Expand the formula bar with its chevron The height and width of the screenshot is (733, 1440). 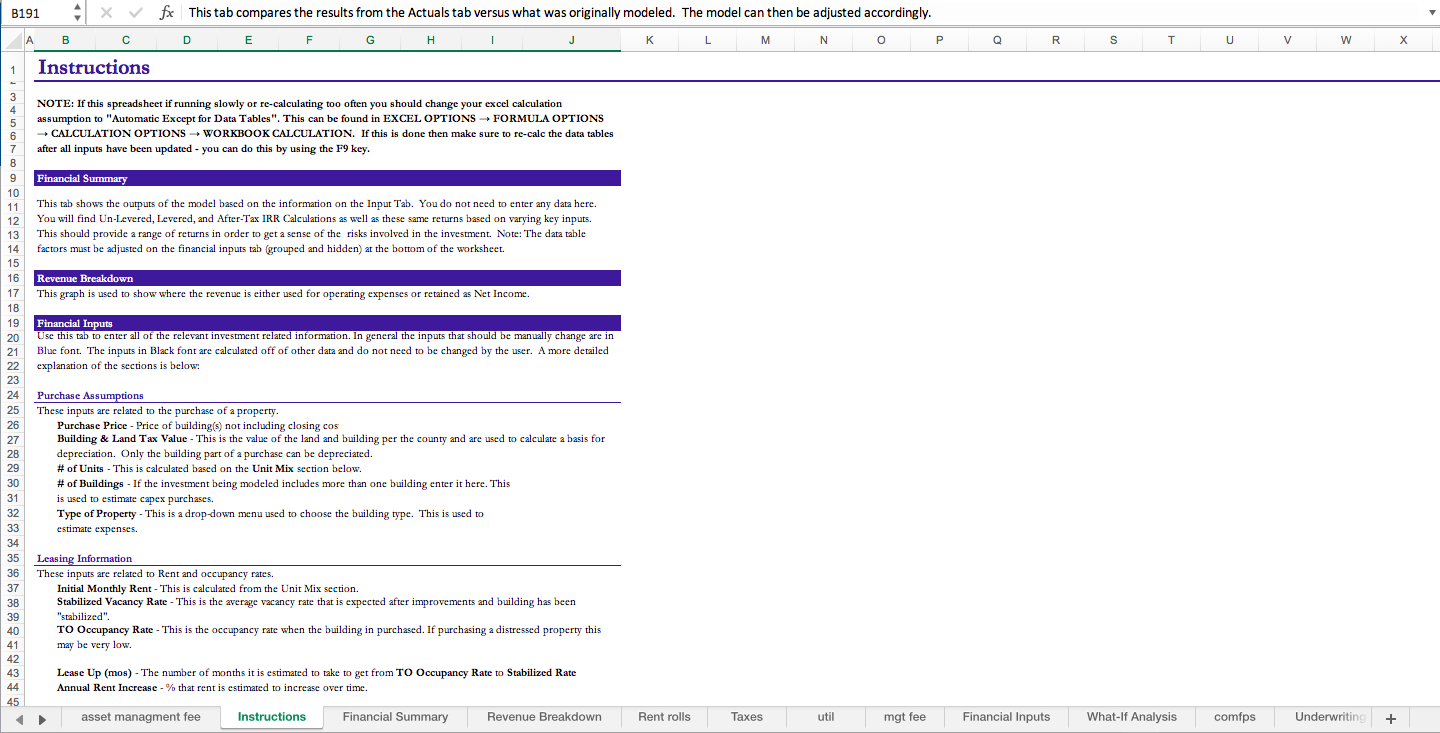[1432, 12]
